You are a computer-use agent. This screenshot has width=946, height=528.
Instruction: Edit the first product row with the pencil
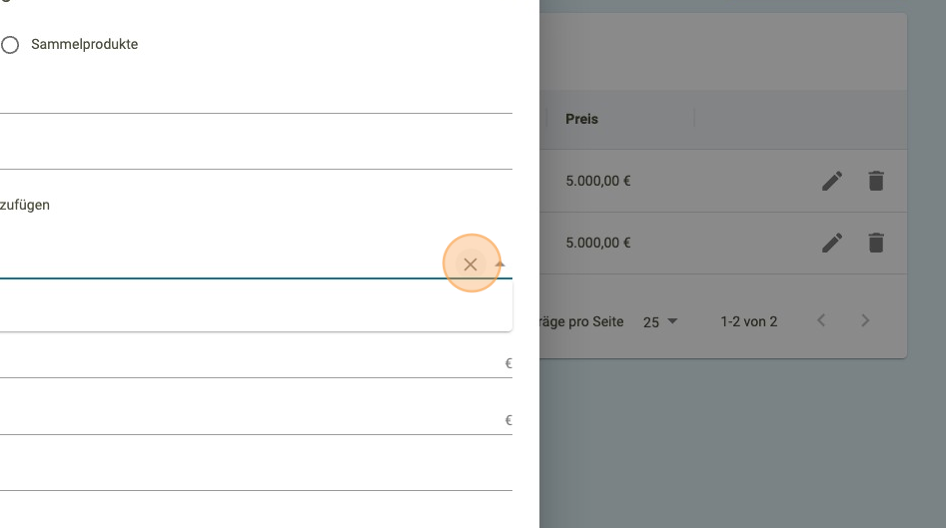(x=832, y=181)
